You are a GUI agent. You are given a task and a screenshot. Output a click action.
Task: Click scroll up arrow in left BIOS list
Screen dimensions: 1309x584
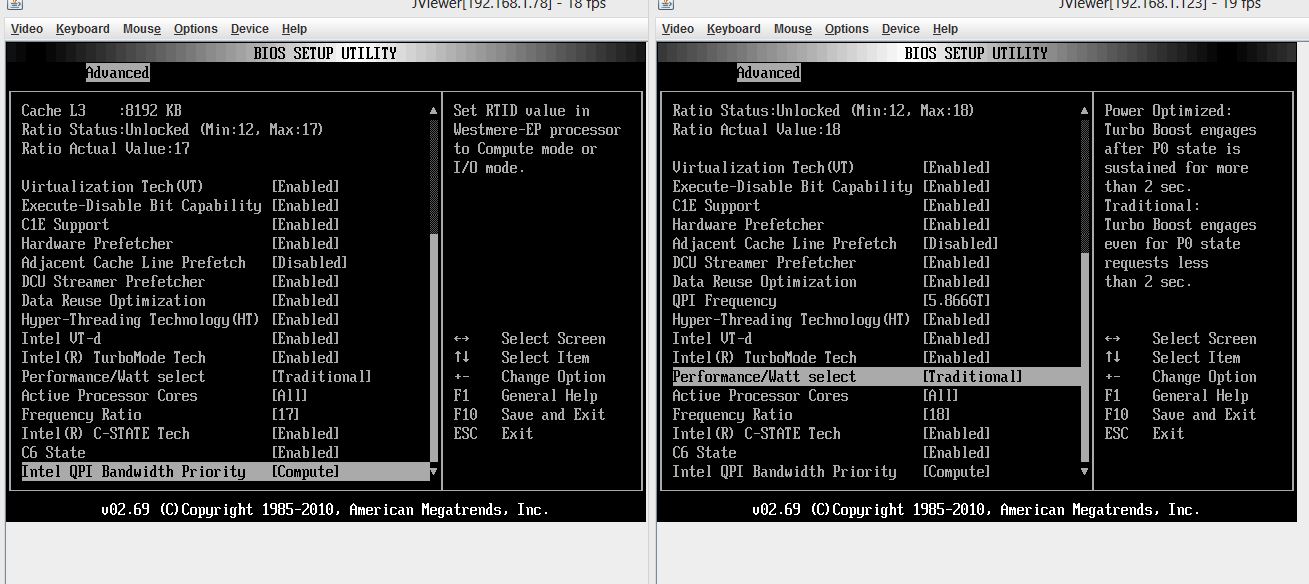pyautogui.click(x=433, y=111)
